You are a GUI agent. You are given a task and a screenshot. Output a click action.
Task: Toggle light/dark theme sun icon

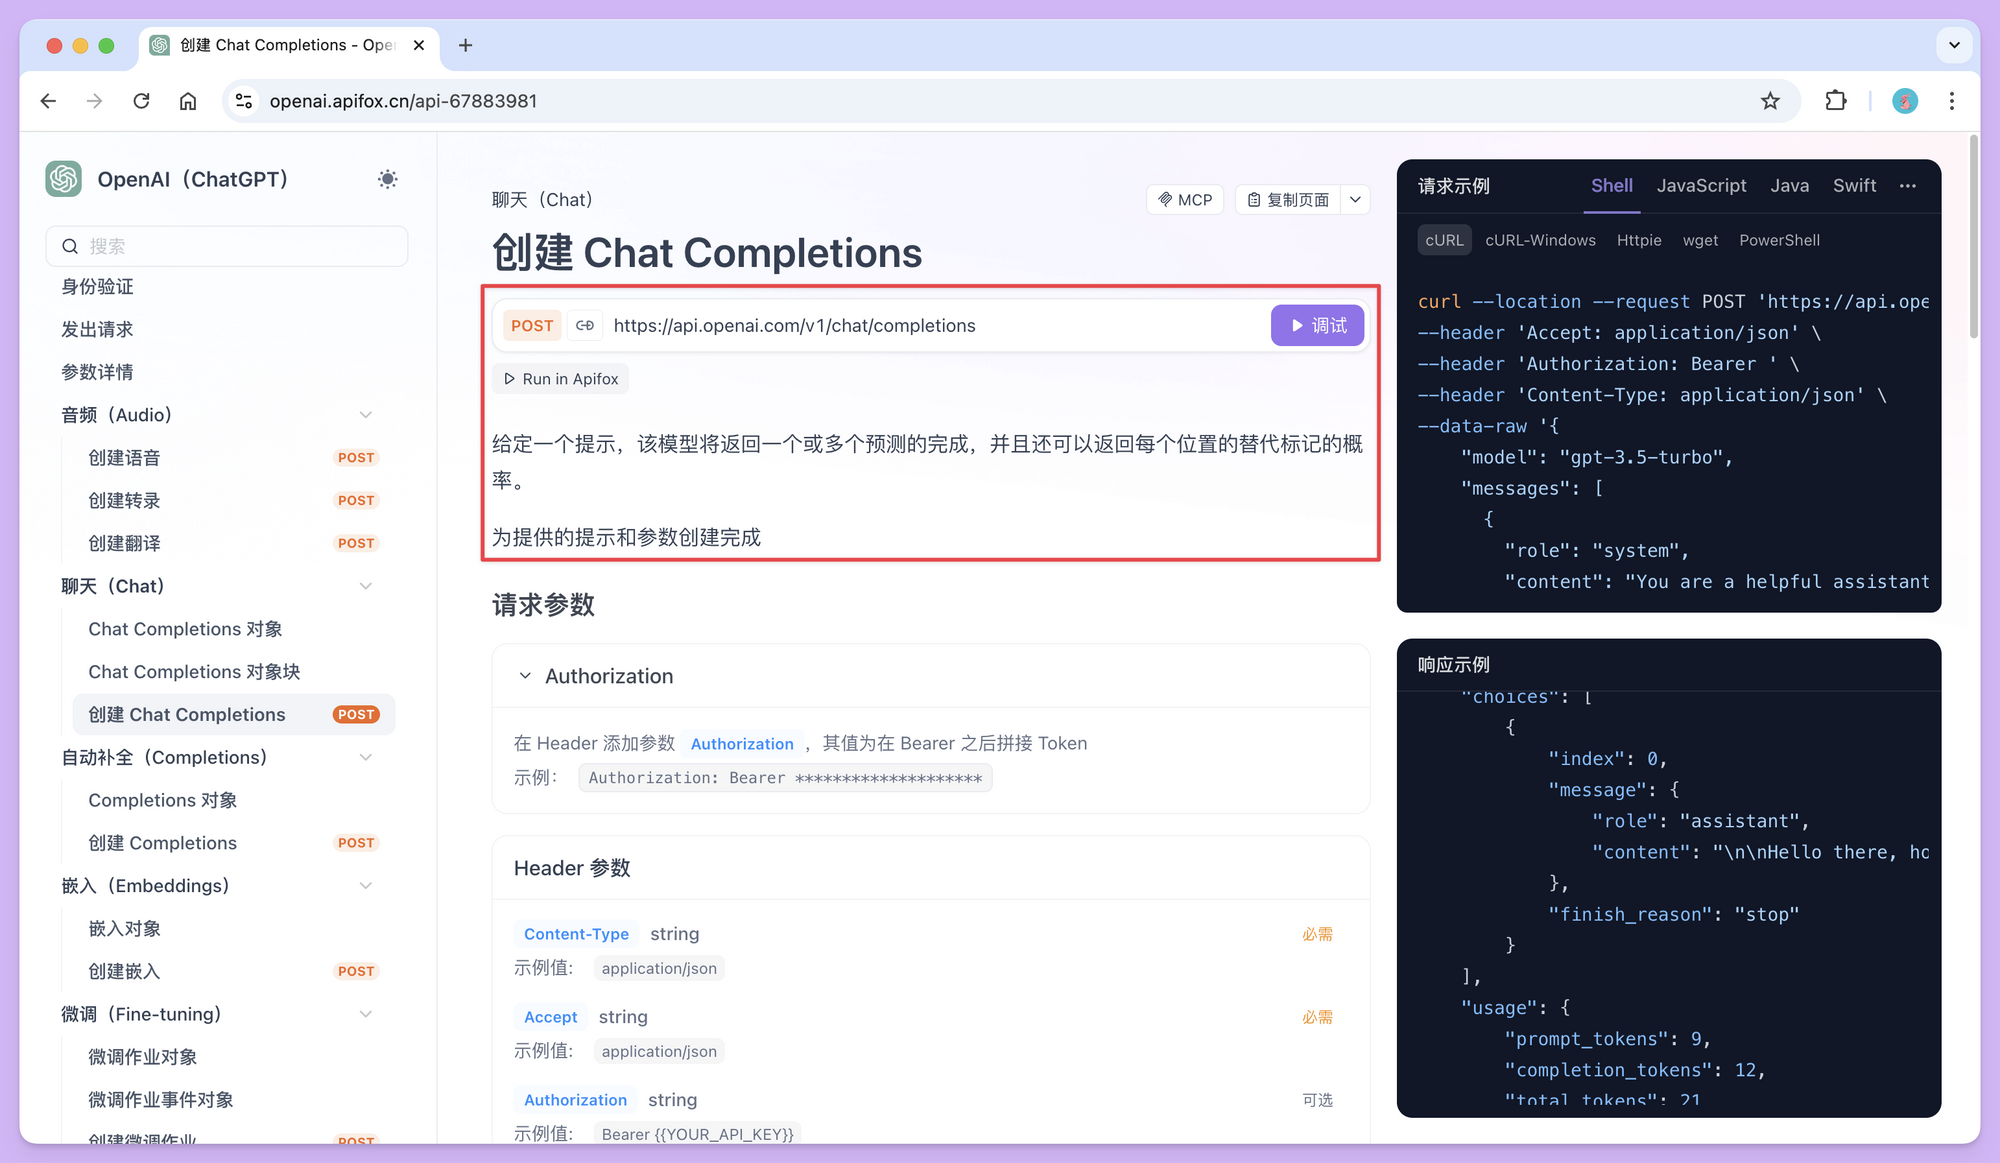tap(387, 179)
